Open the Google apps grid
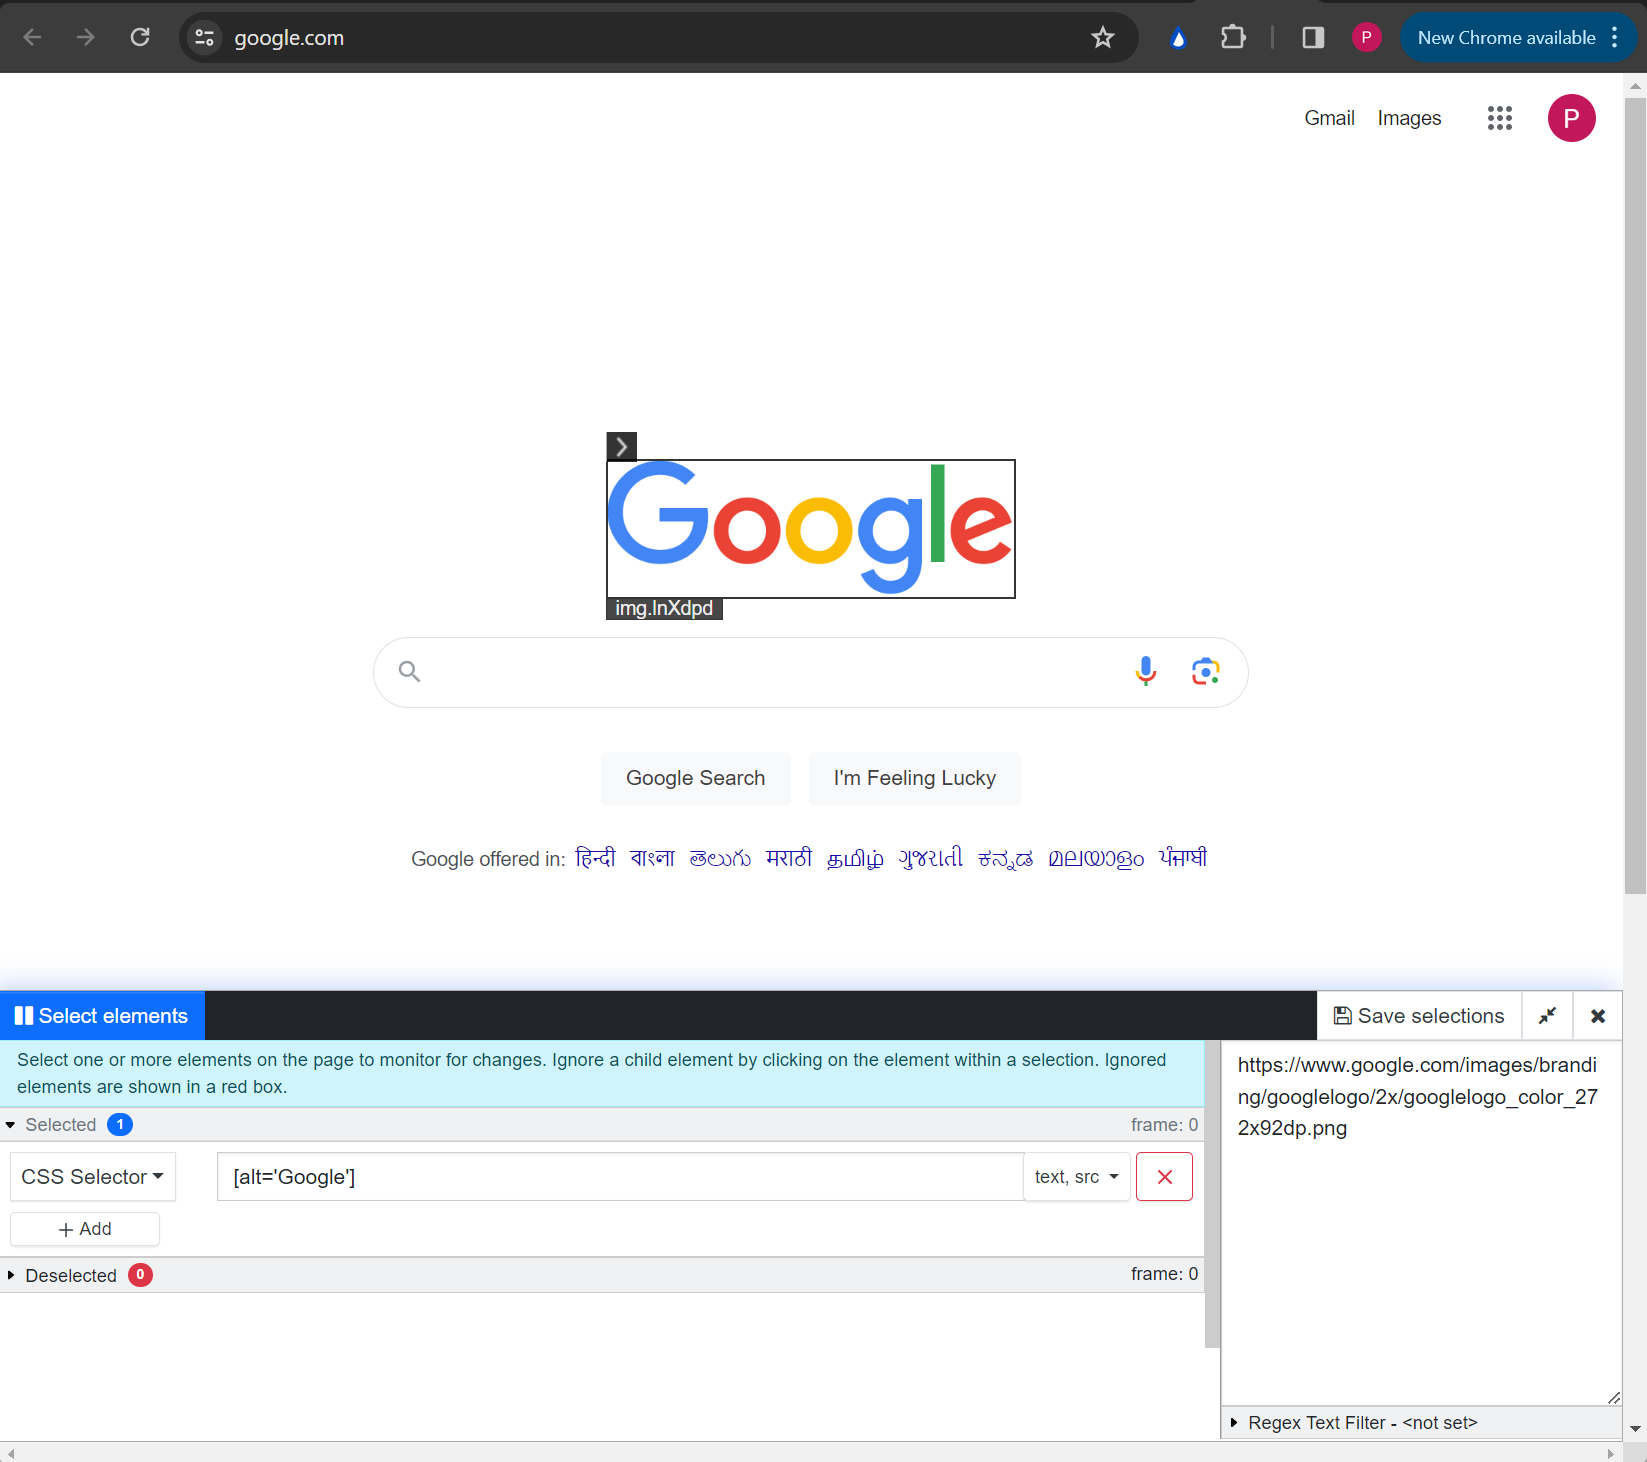The width and height of the screenshot is (1647, 1462). 1499,118
